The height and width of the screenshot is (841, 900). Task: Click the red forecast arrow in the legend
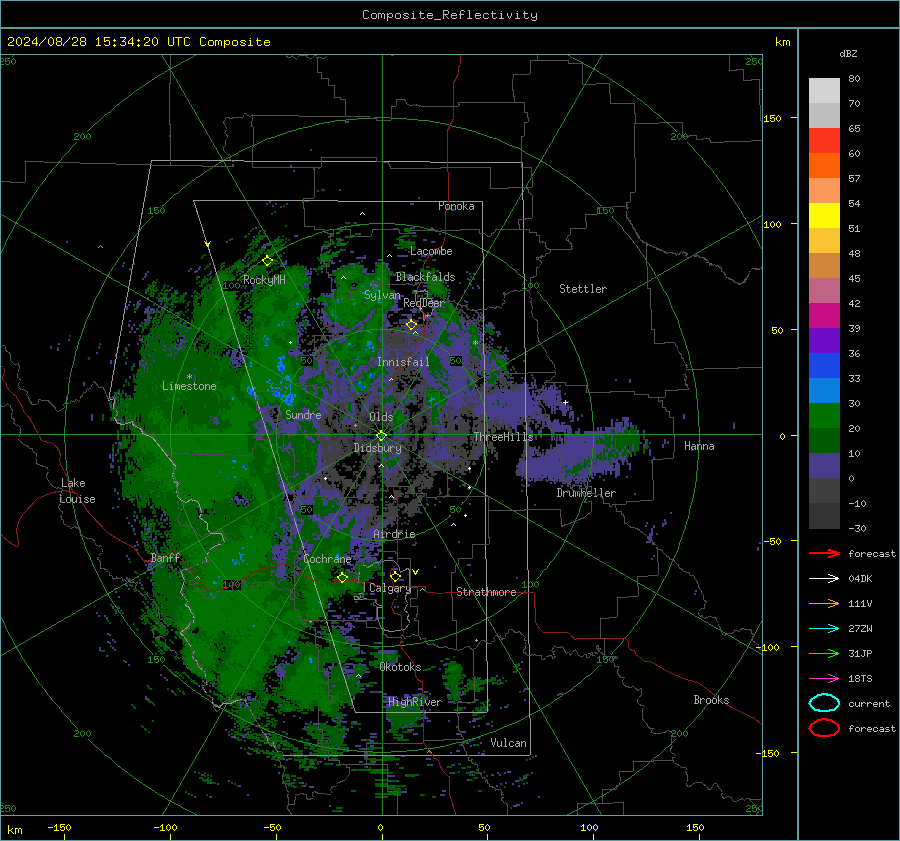(824, 553)
